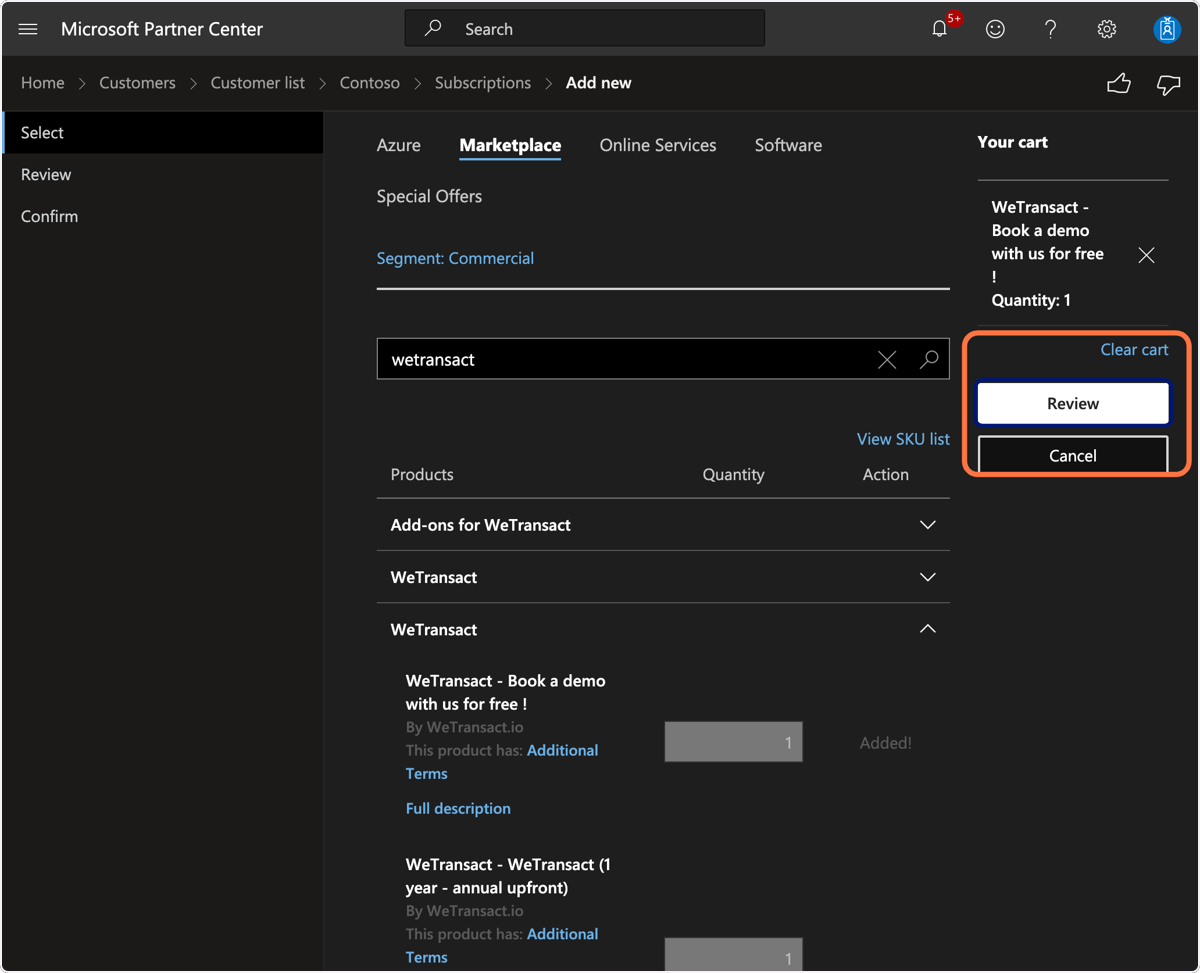1200x973 pixels.
Task: Remove the WeTransact item from cart
Action: click(1147, 255)
